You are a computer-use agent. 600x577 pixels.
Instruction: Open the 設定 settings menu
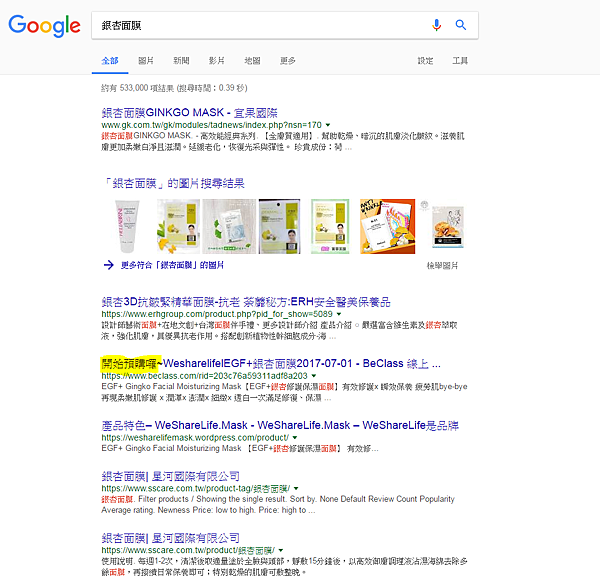(425, 60)
